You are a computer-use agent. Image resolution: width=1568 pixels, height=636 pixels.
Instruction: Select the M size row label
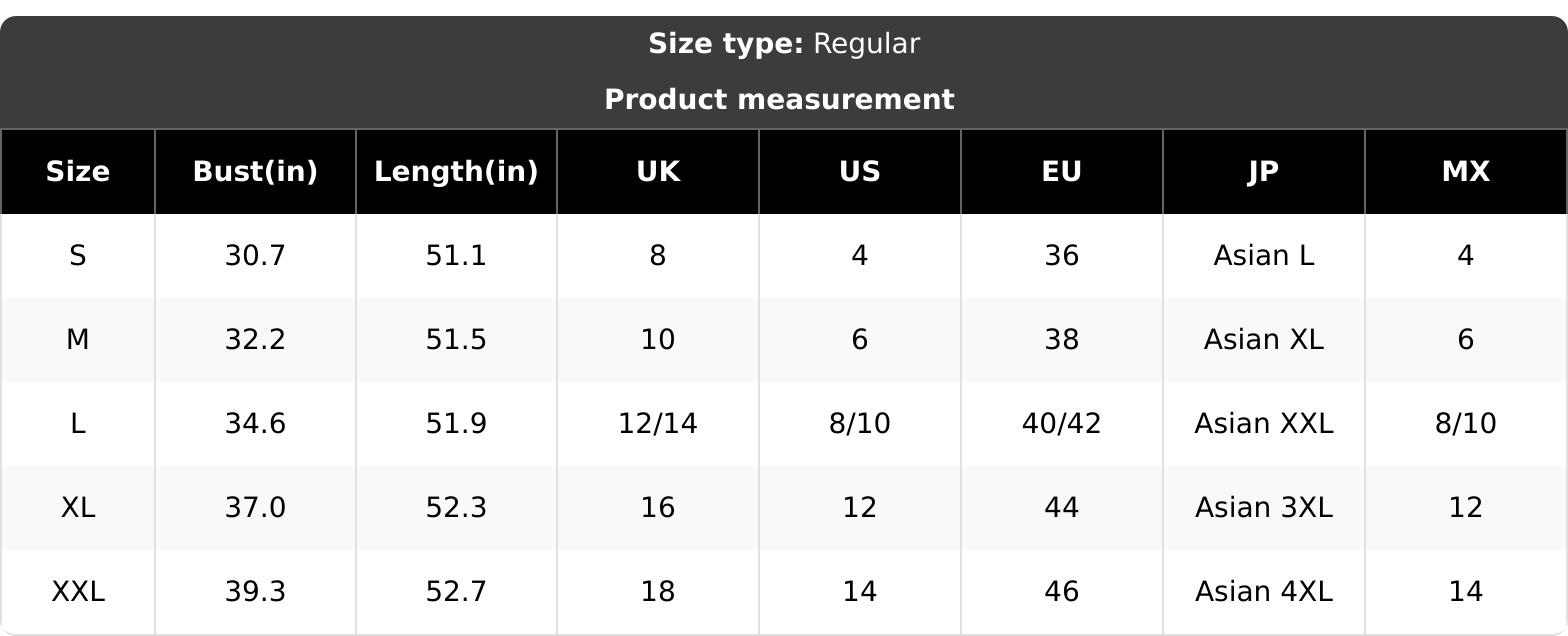pyautogui.click(x=78, y=340)
